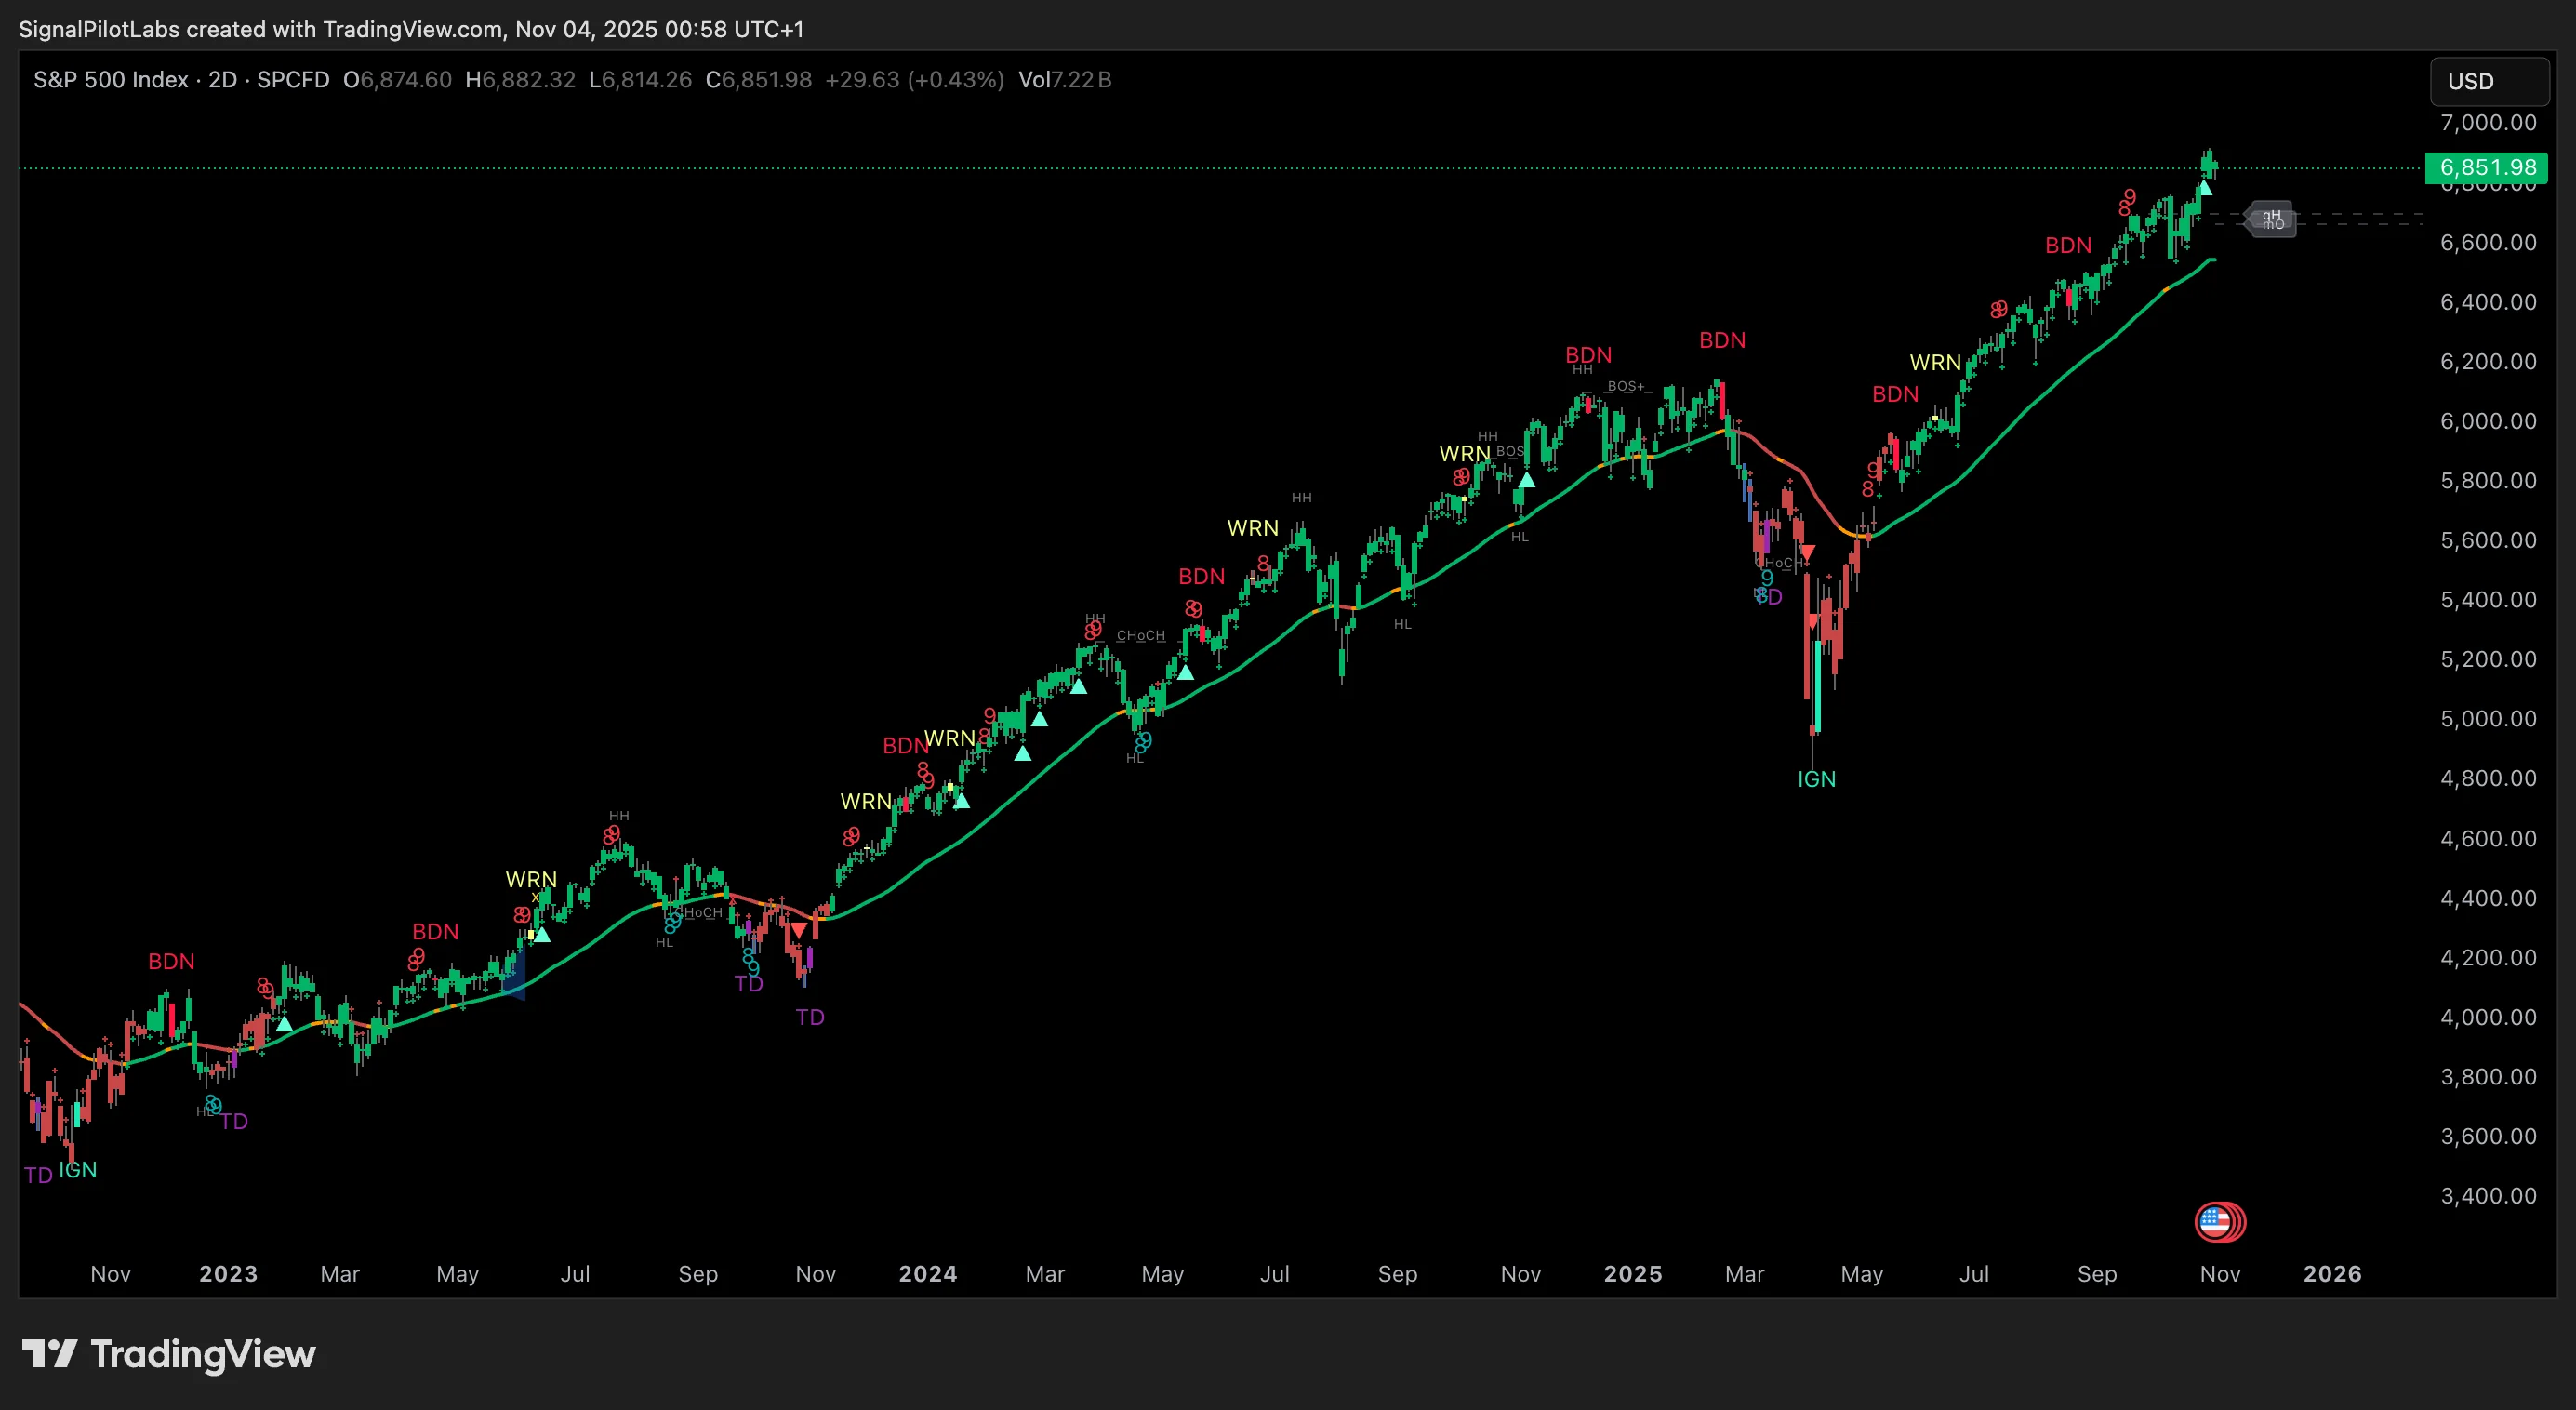Select the Nov label on the date axis

coord(2219,1274)
